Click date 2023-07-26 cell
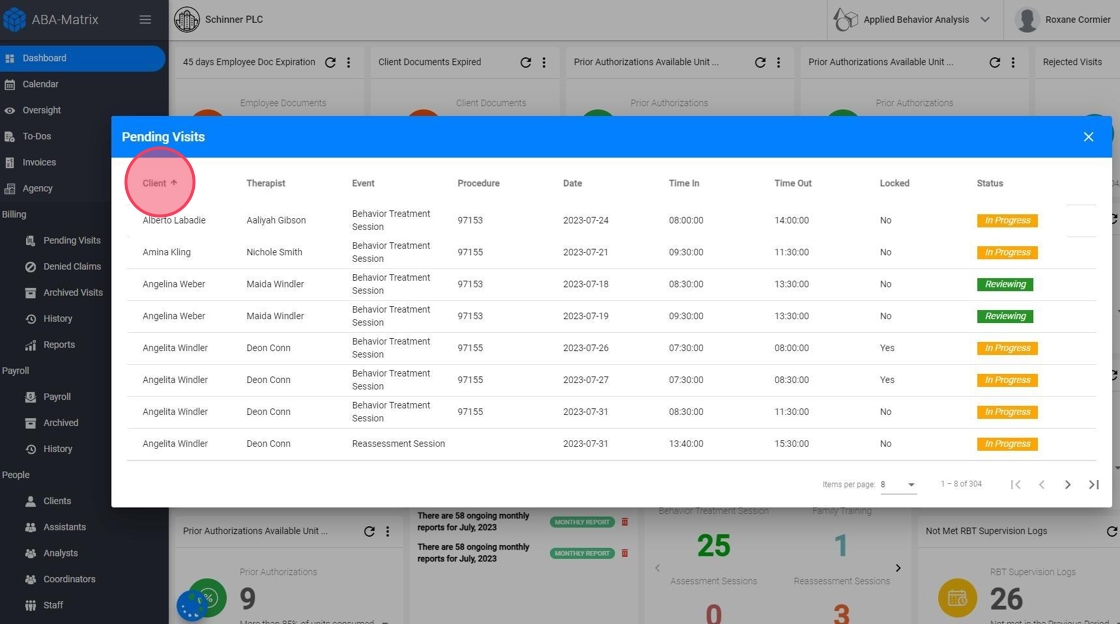 (585, 348)
